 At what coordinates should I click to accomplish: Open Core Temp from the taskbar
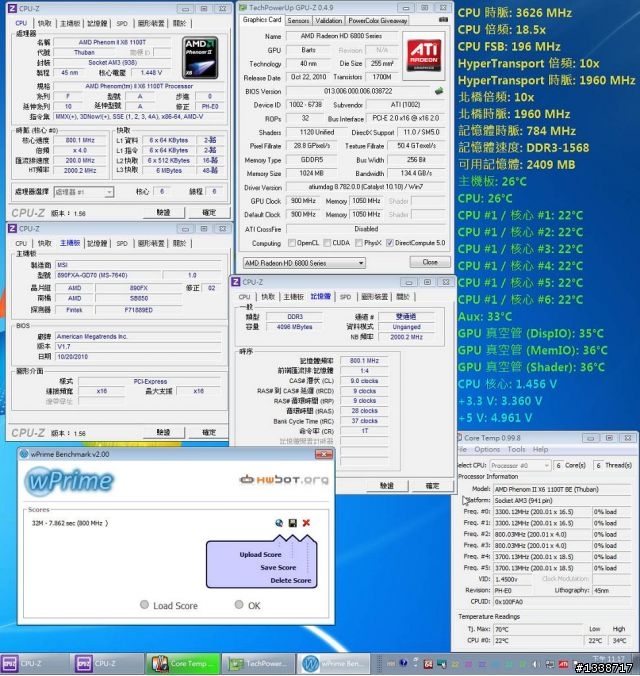coord(183,664)
